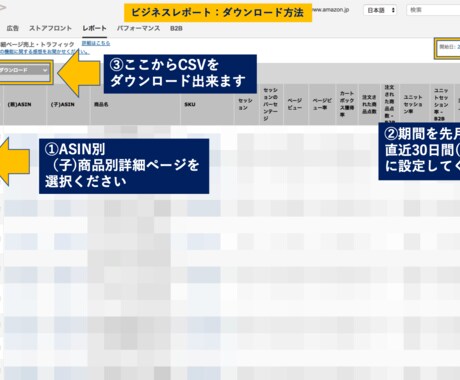Open the B2B menu
460x380 pixels.
[x=176, y=28]
